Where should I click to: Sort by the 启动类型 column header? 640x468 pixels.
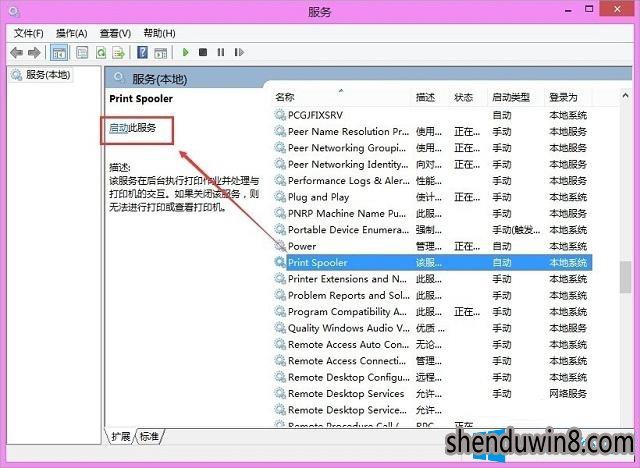pyautogui.click(x=516, y=97)
